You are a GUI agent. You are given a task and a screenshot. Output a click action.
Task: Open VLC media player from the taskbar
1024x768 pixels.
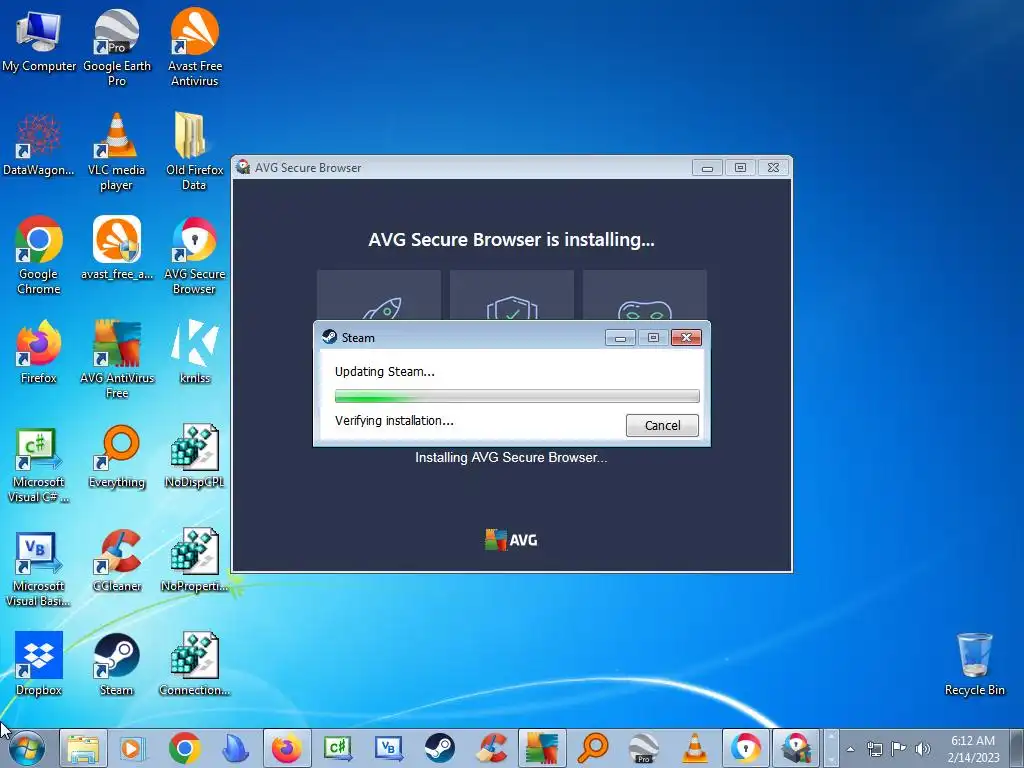coord(695,748)
